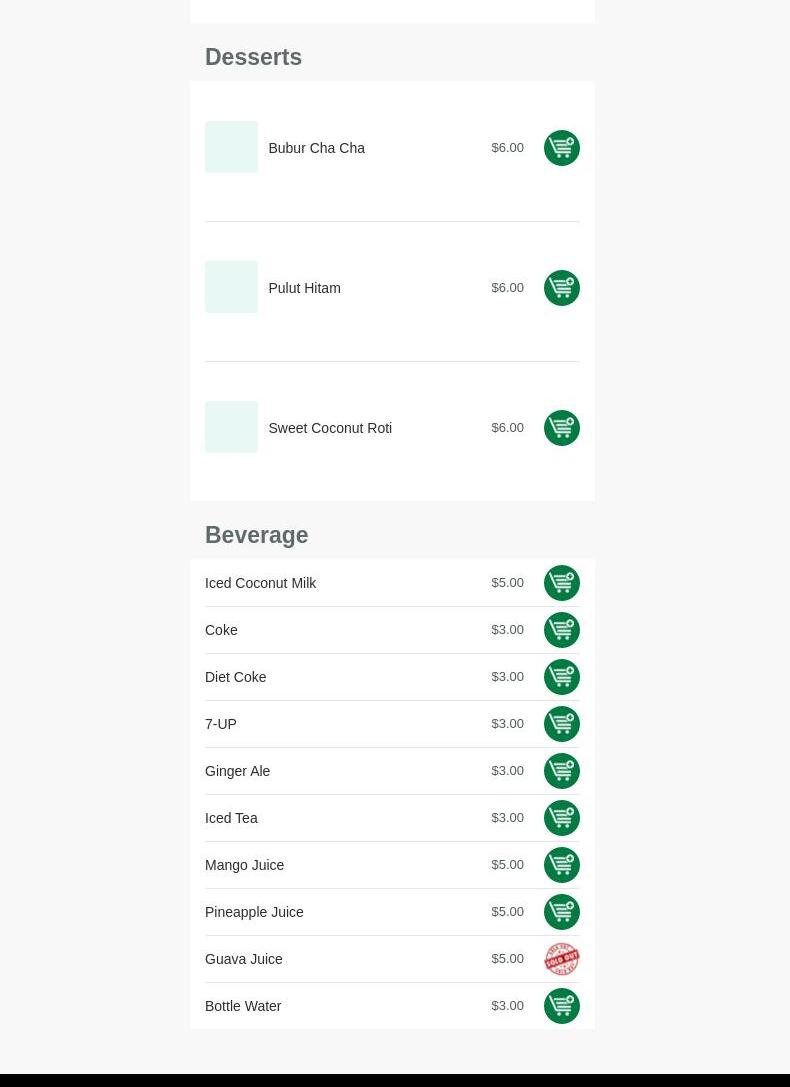
Task: Add Iced Tea to cart
Action: (561, 818)
